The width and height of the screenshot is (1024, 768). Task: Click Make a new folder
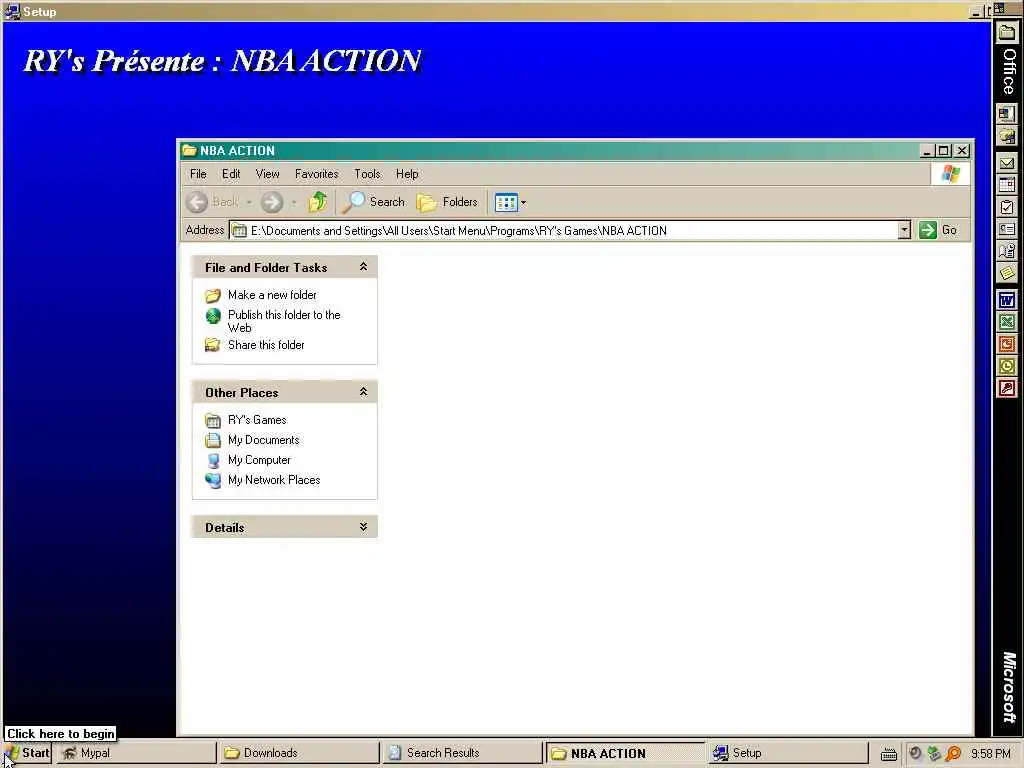(272, 295)
